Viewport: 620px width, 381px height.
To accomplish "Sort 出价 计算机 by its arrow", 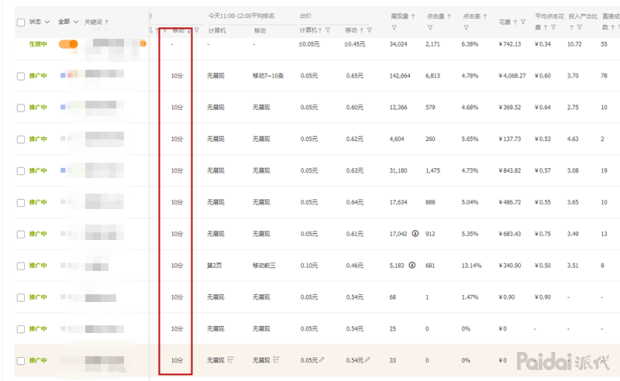I will click(x=320, y=30).
